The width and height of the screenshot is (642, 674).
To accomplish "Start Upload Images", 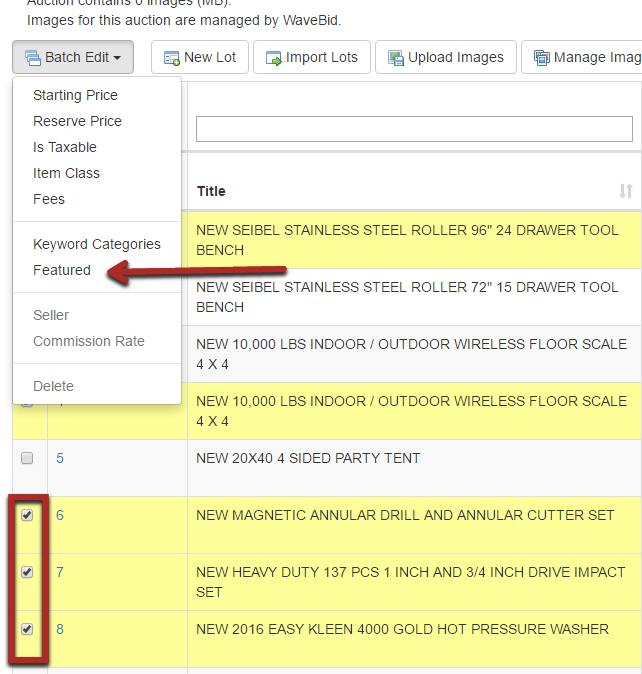I will [x=446, y=57].
